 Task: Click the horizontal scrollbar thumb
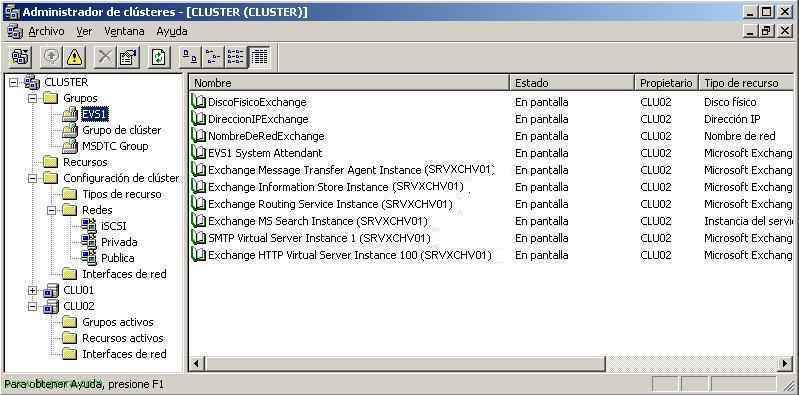coord(406,364)
